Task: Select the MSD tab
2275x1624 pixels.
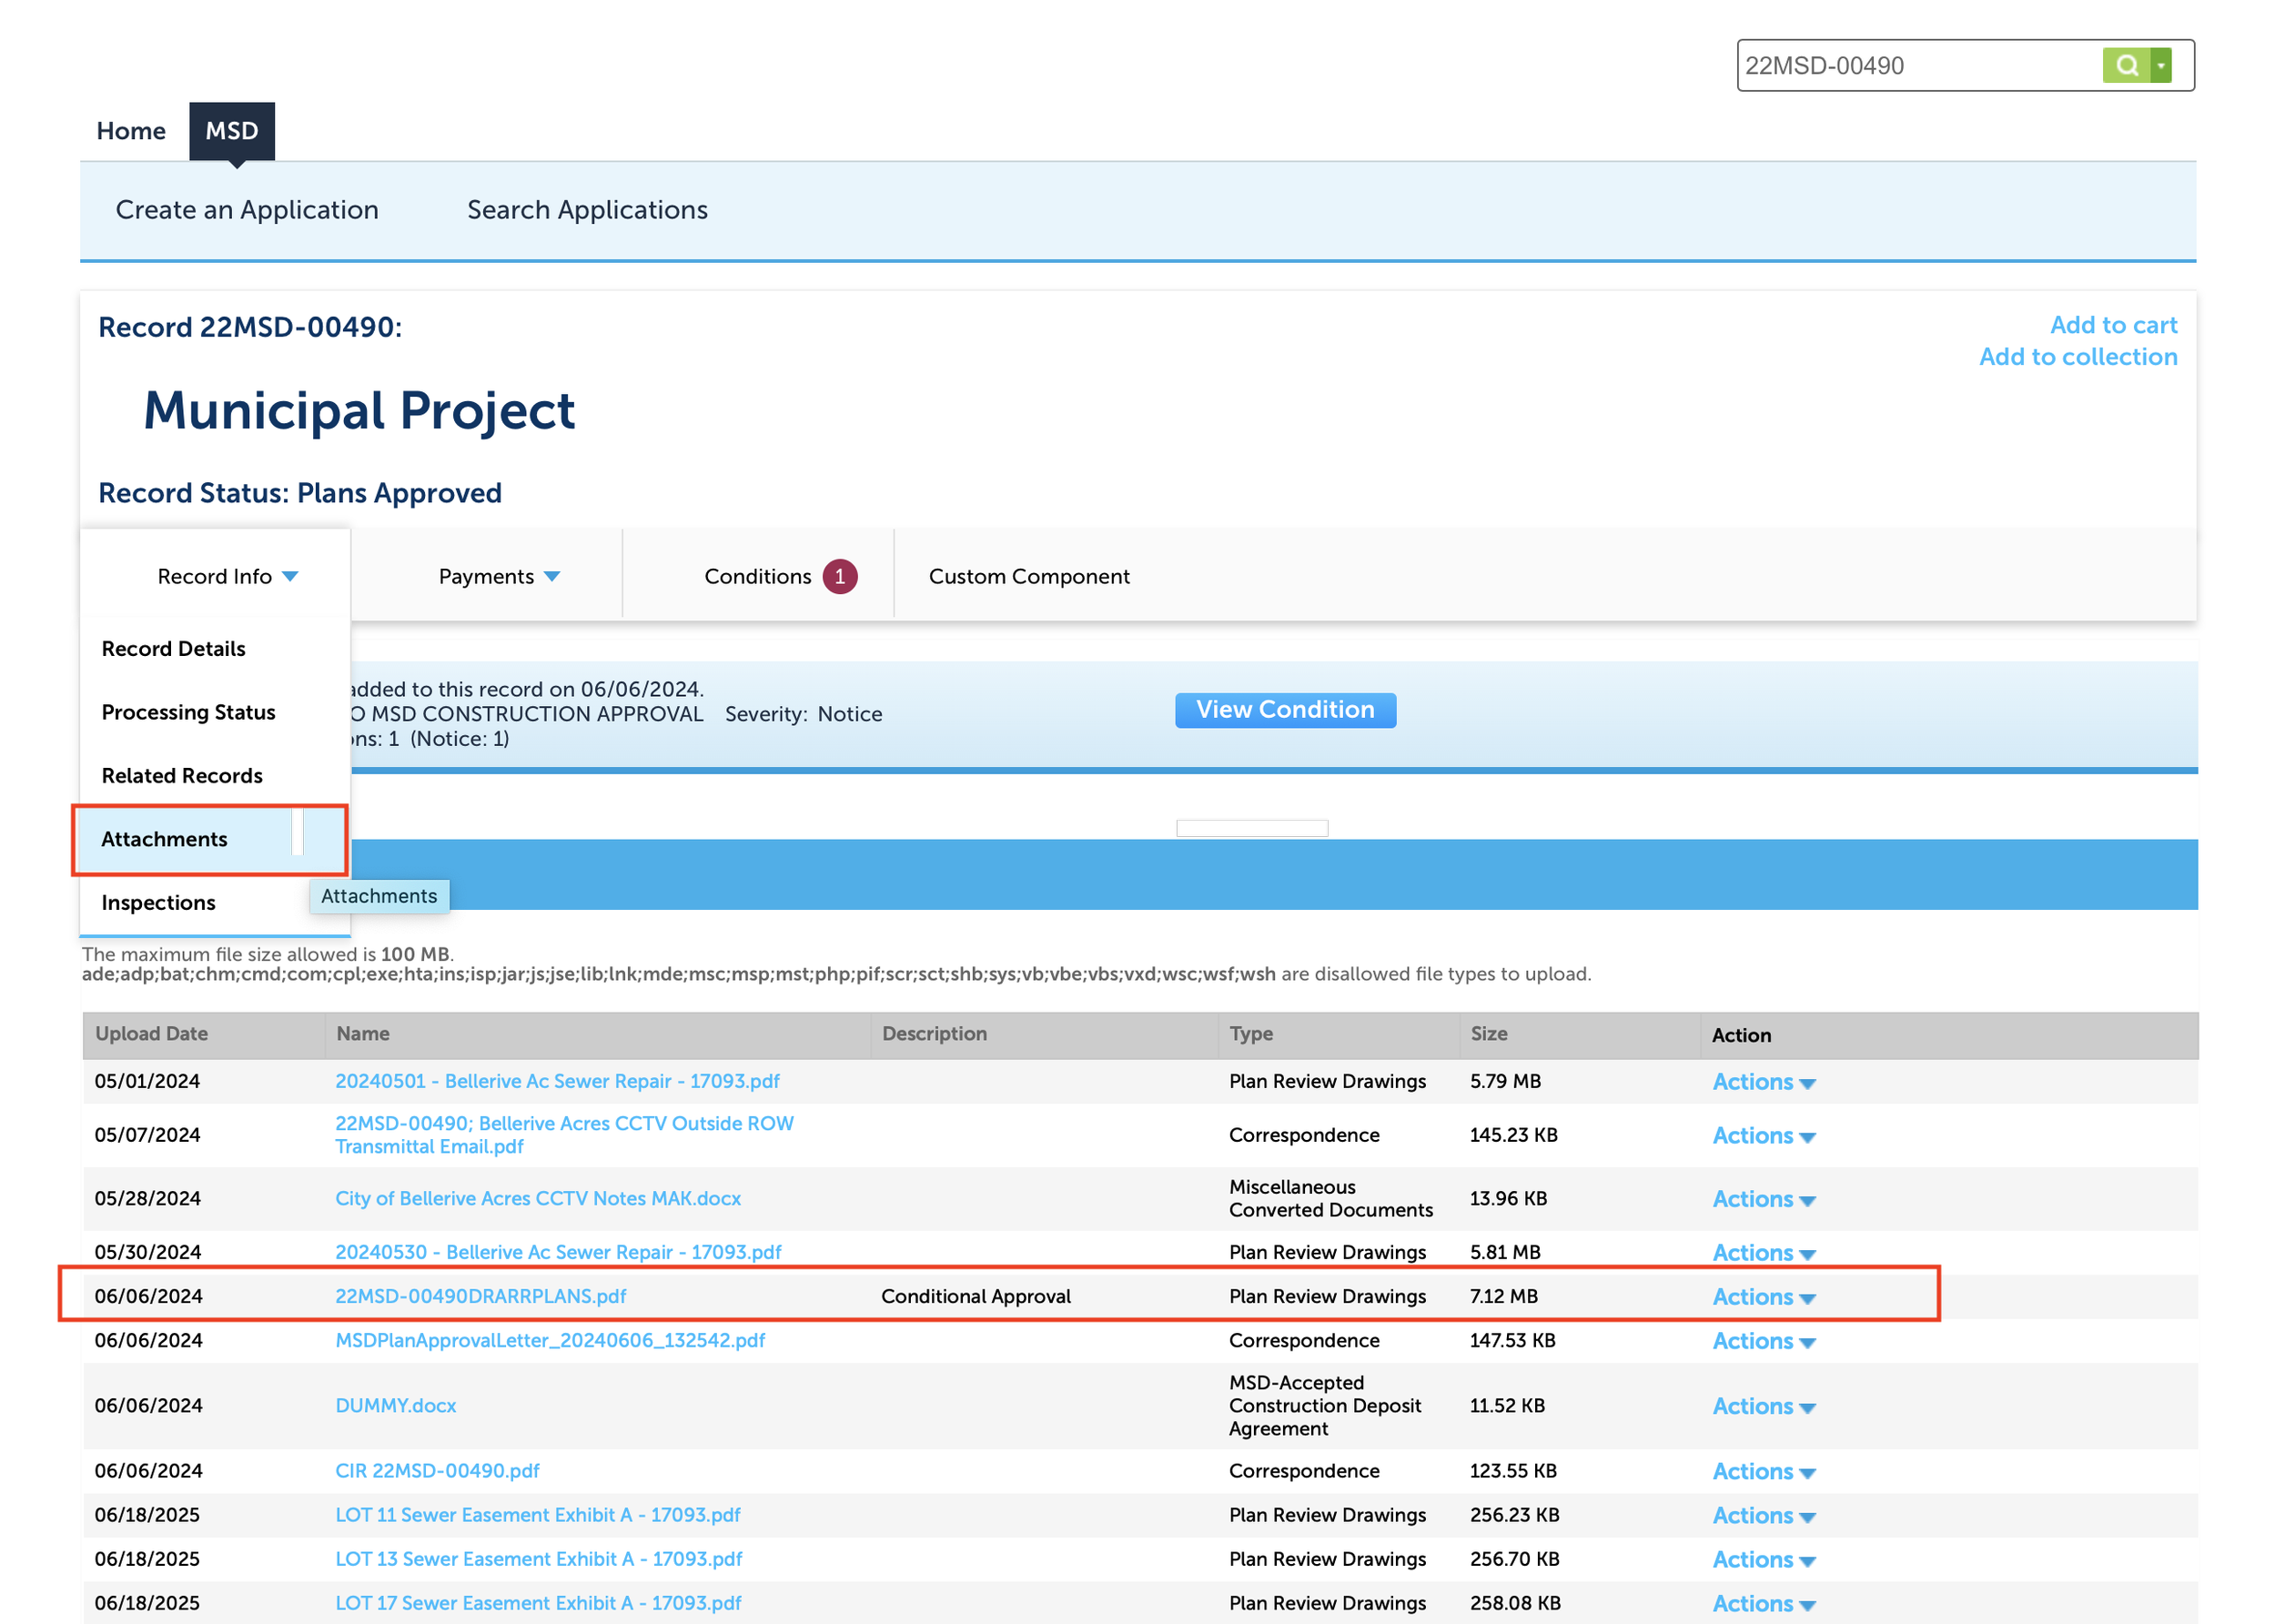Action: tap(231, 131)
